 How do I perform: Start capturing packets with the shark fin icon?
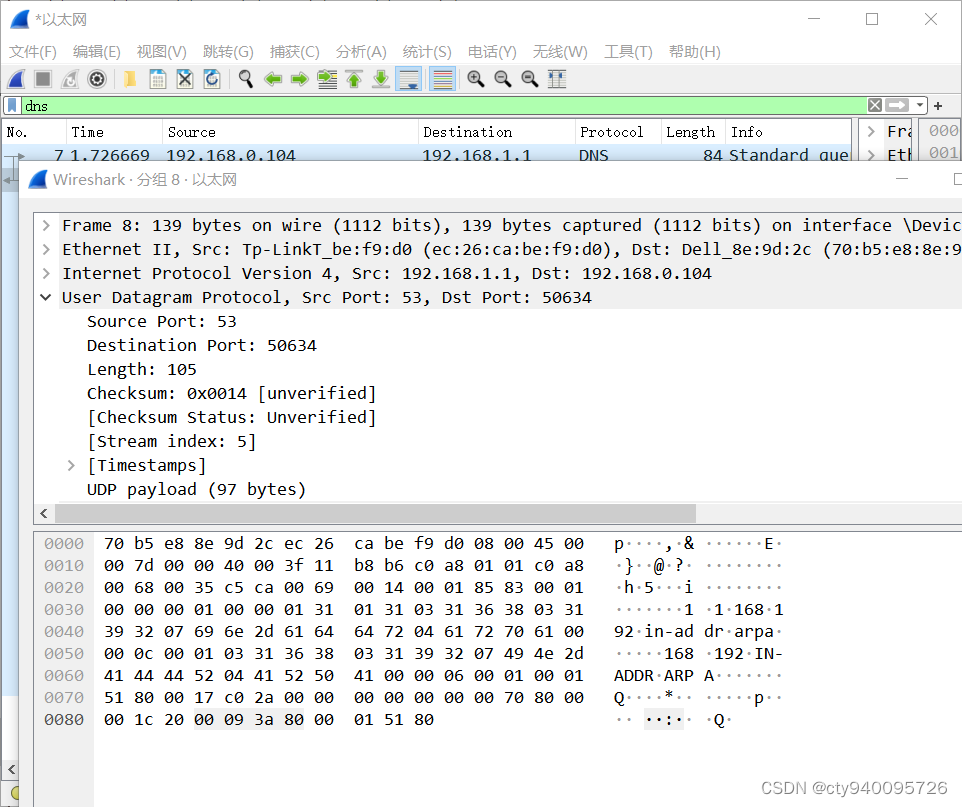click(17, 79)
